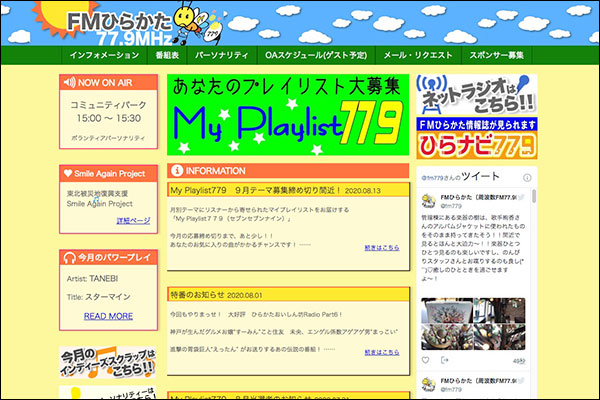Viewport: 600px width, 400px height.
Task: Click the FMひらかた tweet profile avatar
Action: pyautogui.click(x=429, y=197)
